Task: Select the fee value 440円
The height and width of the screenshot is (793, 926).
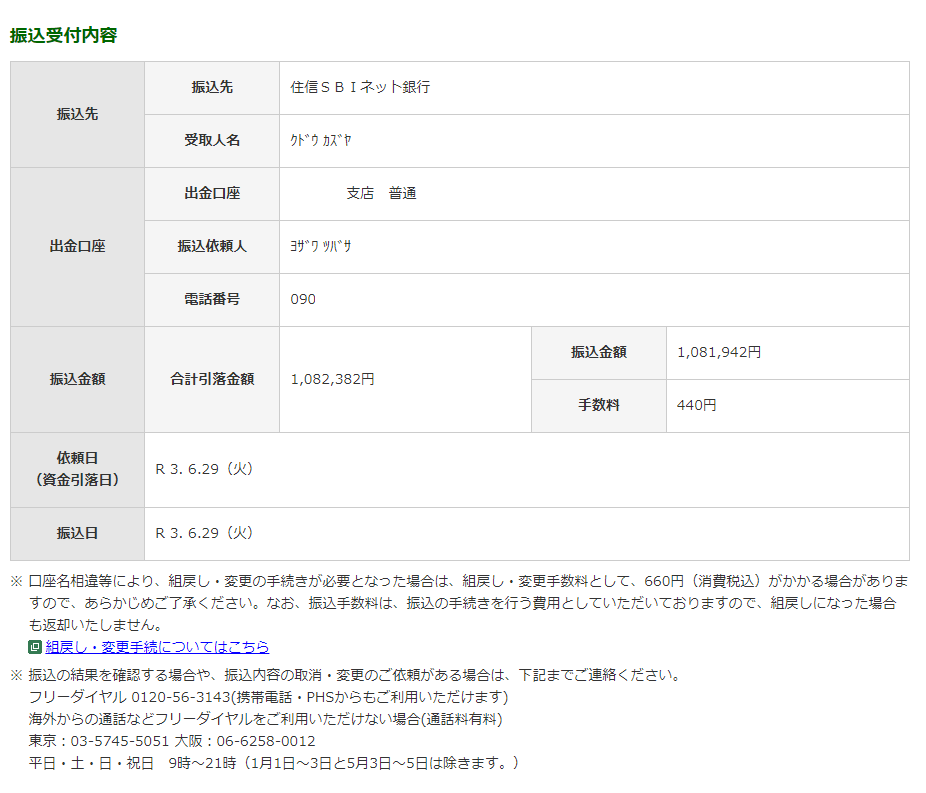Action: [696, 405]
